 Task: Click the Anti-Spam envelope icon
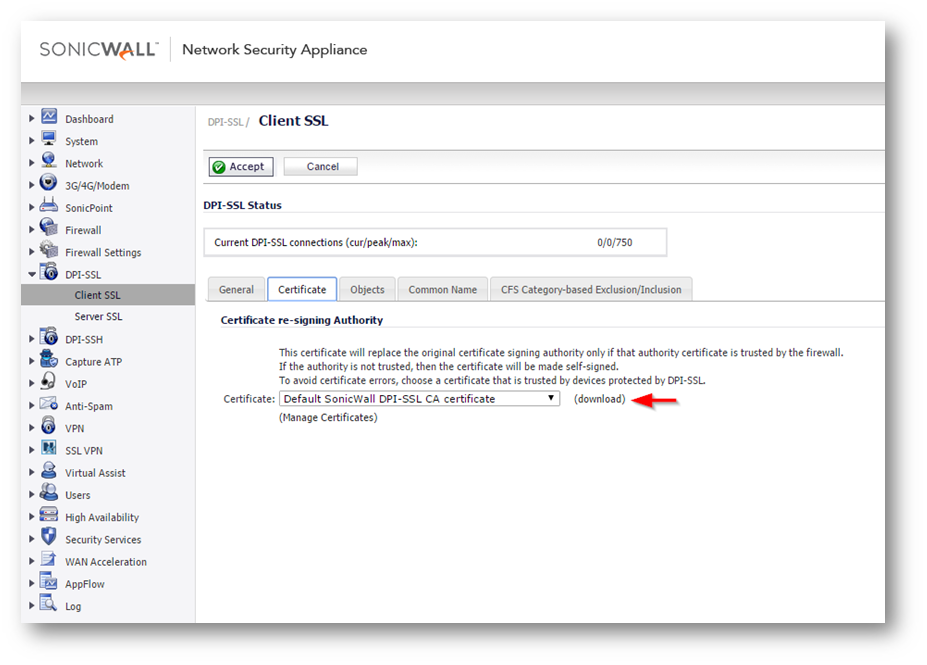coord(49,405)
